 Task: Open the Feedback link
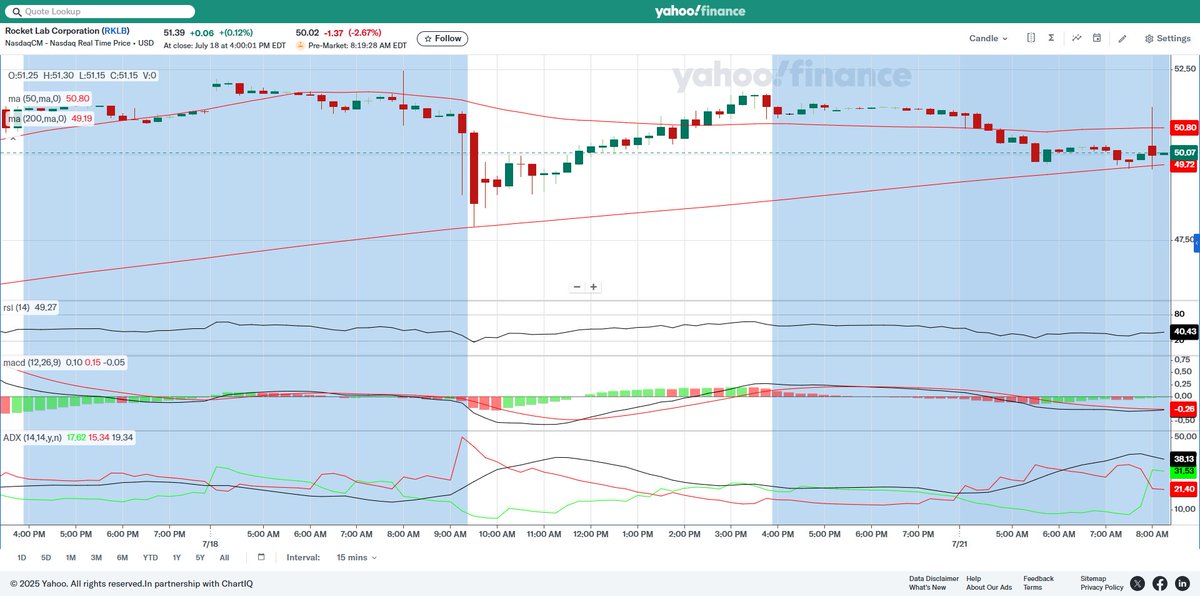1038,578
